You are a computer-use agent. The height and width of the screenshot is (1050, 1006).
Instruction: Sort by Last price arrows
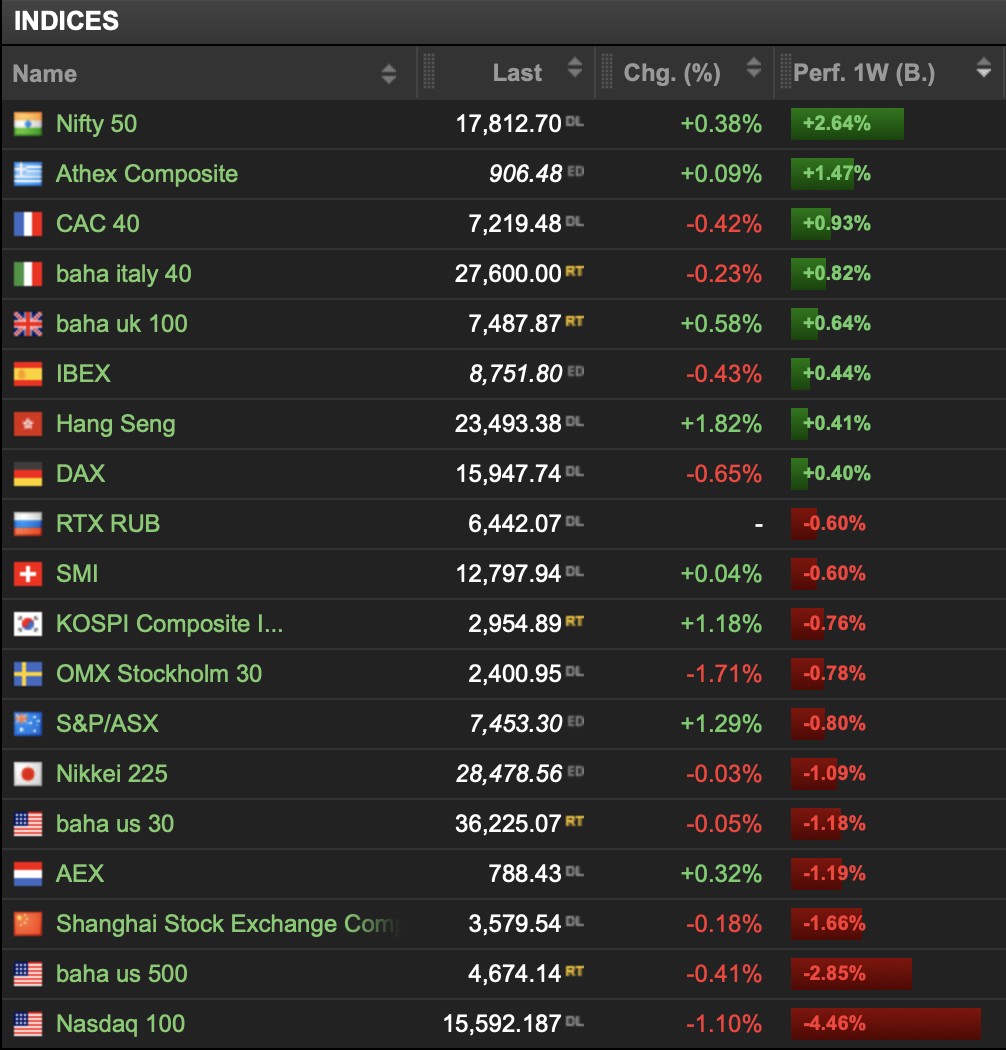[575, 68]
